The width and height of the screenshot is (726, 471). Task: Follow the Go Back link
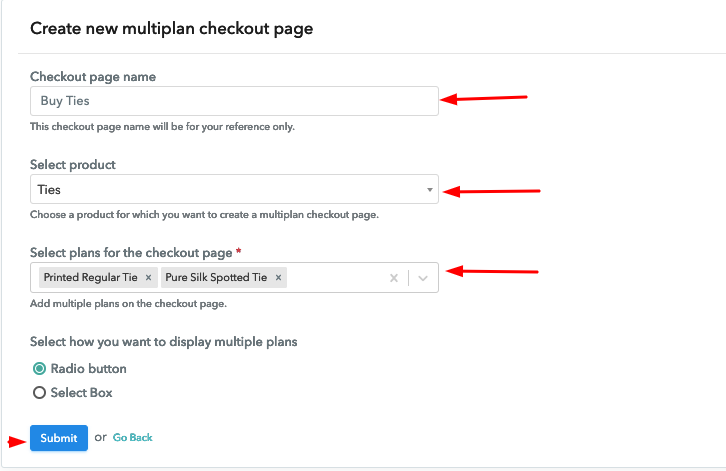coord(133,438)
